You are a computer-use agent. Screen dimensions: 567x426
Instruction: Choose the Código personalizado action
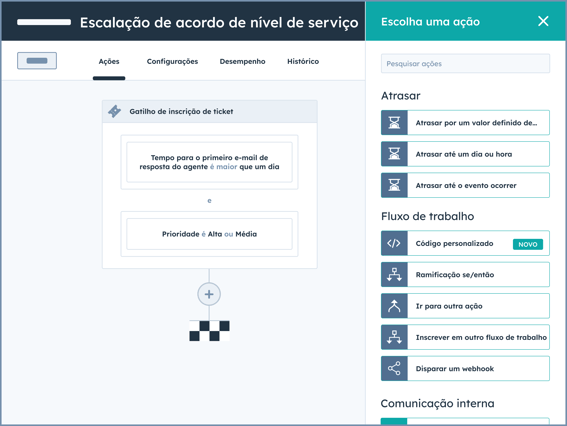point(465,243)
